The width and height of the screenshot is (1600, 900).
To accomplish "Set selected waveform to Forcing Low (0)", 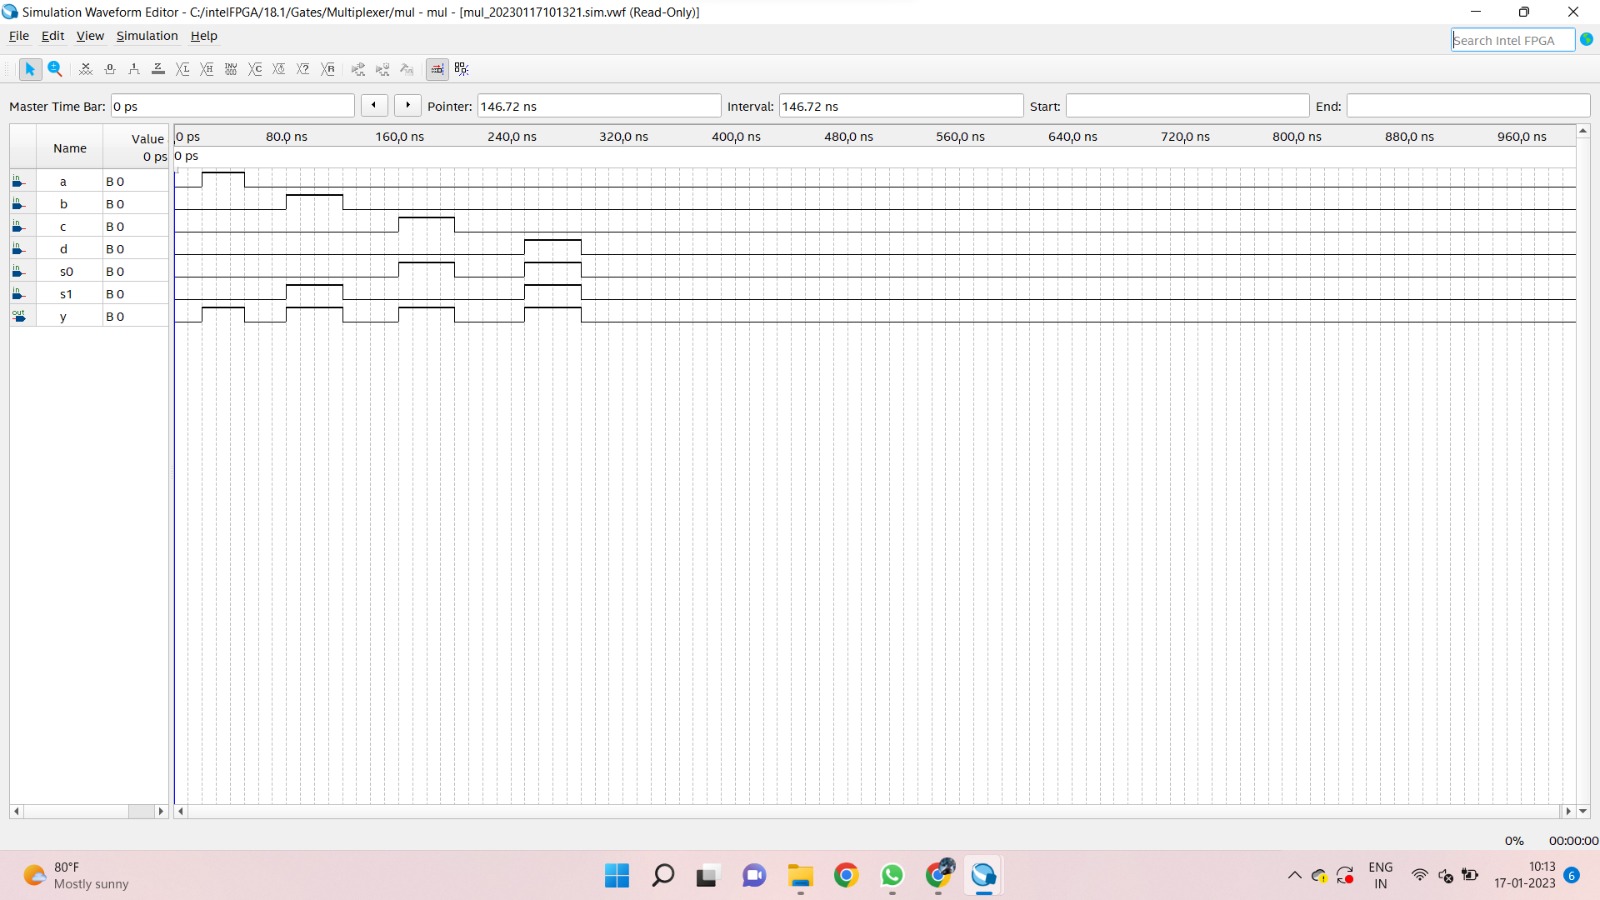I will point(109,69).
